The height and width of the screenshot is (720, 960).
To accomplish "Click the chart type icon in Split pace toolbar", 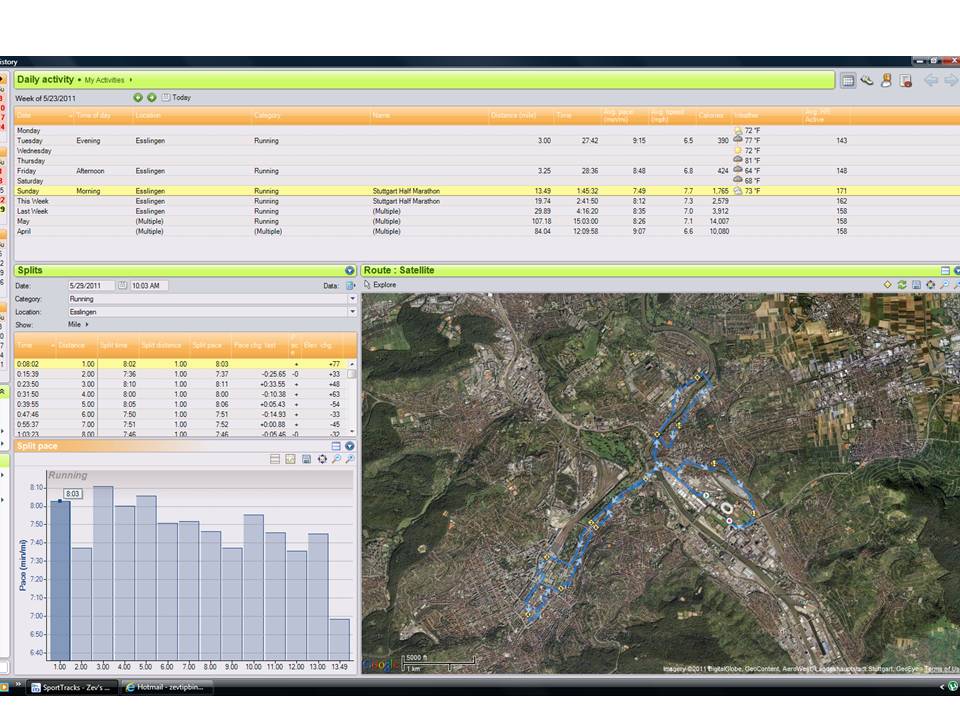I will pyautogui.click(x=290, y=459).
